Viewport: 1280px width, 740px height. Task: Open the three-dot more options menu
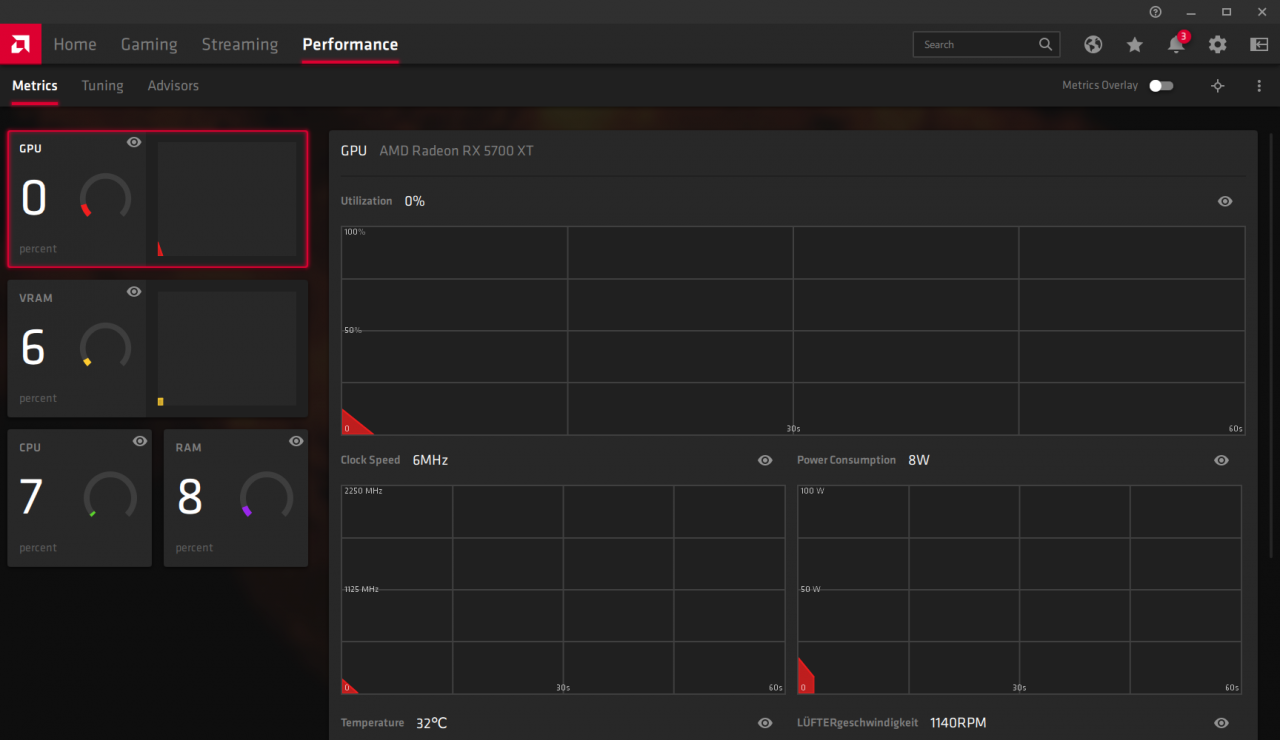[x=1259, y=86]
